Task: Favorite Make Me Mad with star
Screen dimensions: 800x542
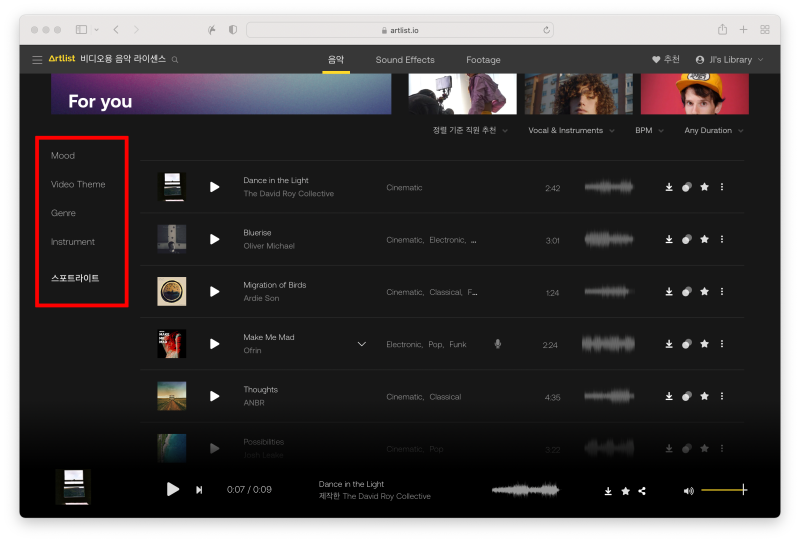Action: [x=705, y=343]
